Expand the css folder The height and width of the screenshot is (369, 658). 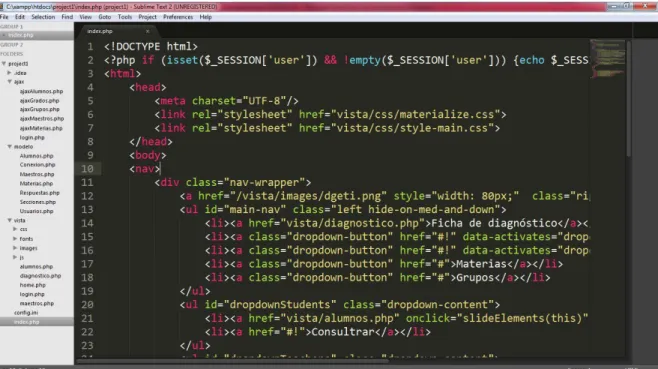pos(15,229)
